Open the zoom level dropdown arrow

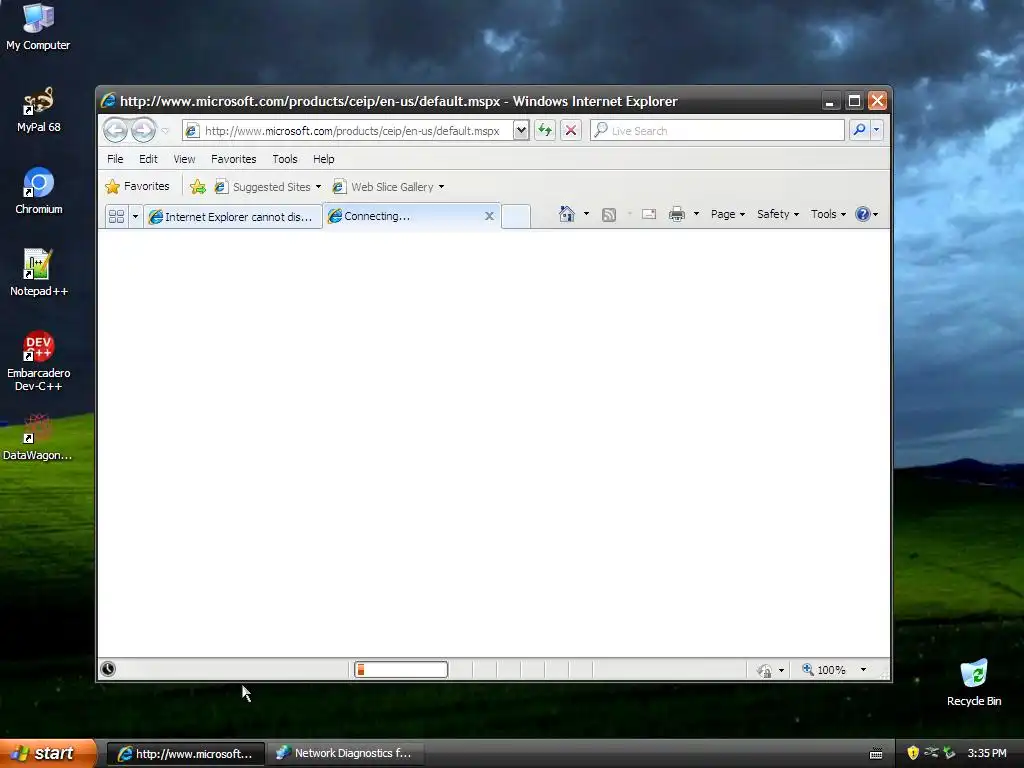click(863, 670)
